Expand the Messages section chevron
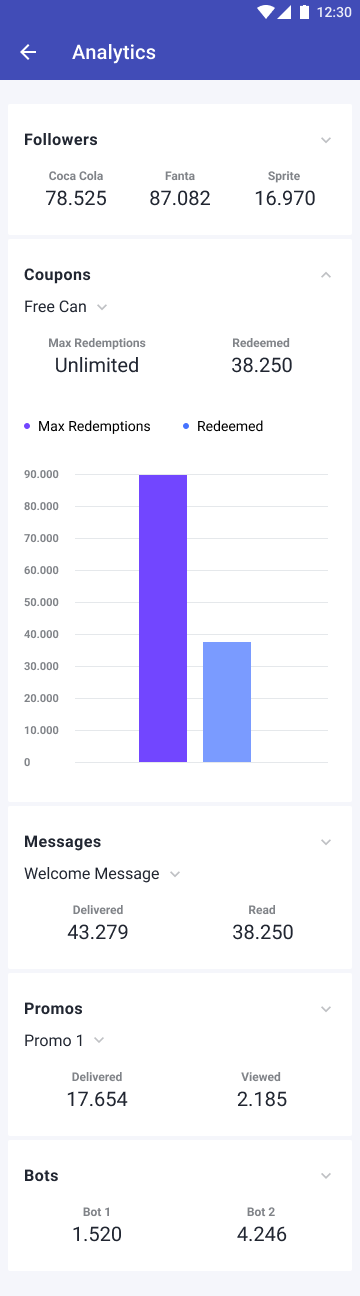The width and height of the screenshot is (360, 1296). (326, 842)
